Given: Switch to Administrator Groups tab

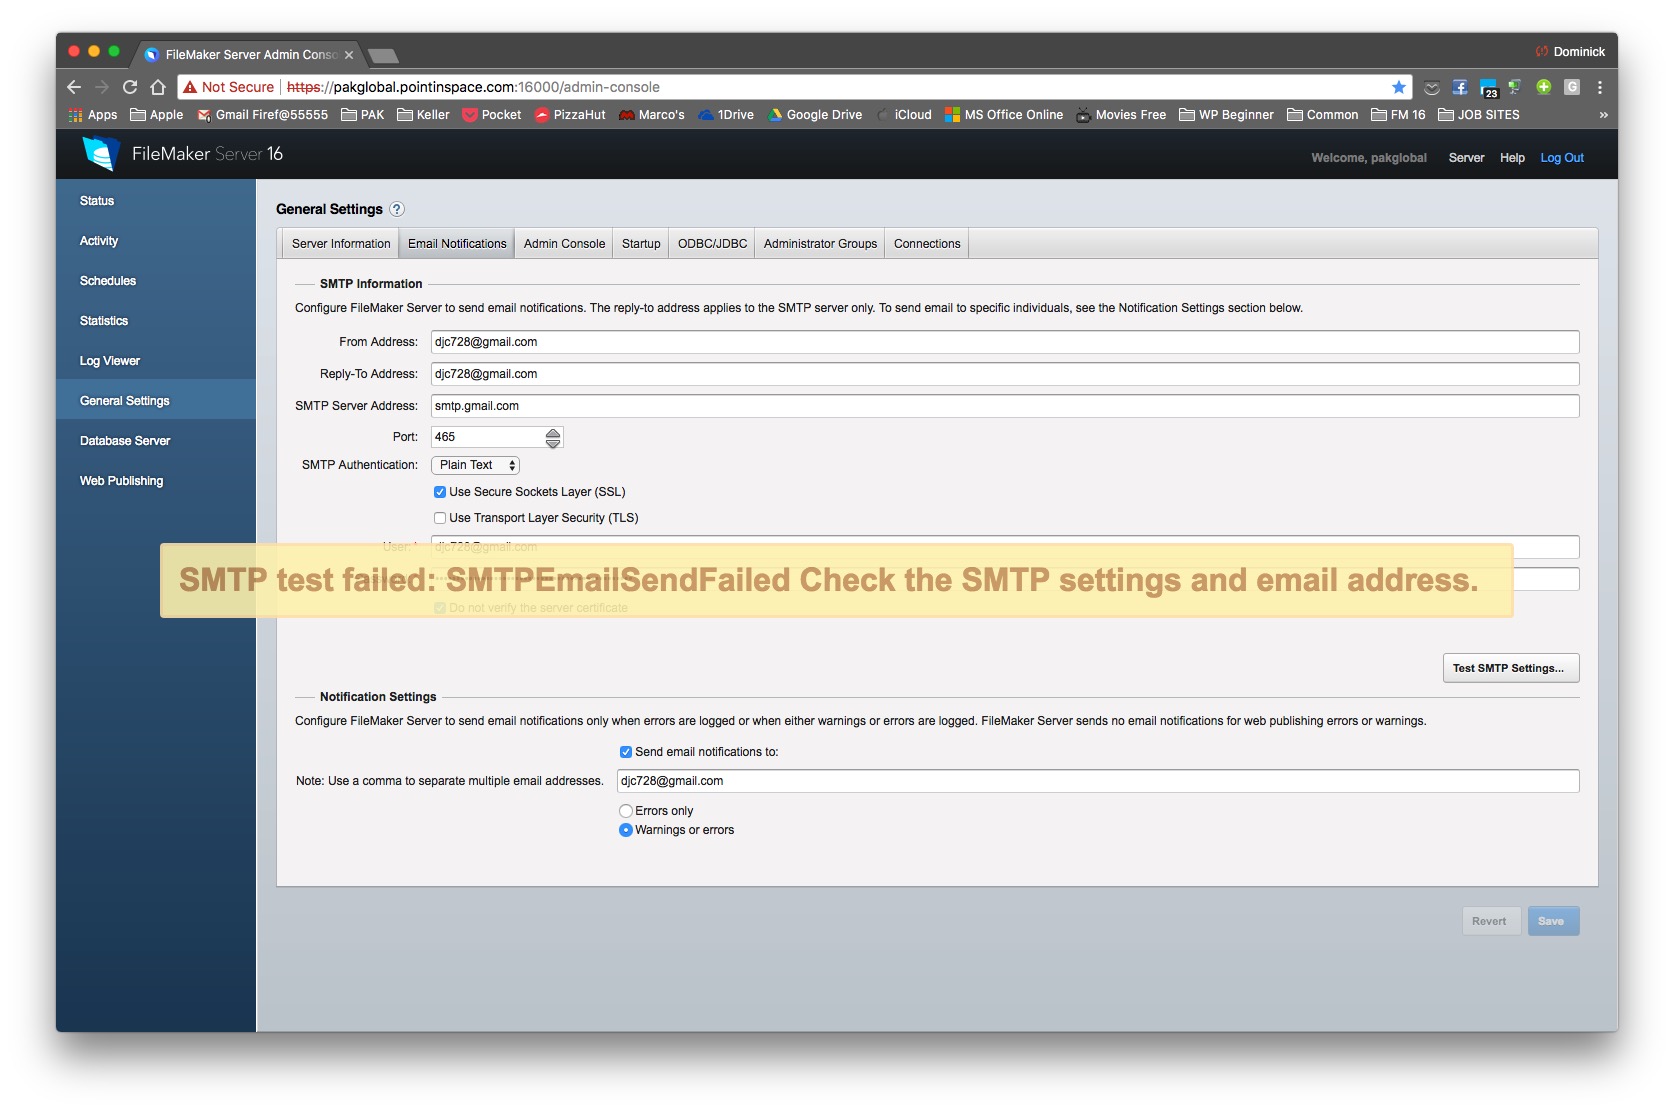Looking at the screenshot, I should pyautogui.click(x=820, y=244).
